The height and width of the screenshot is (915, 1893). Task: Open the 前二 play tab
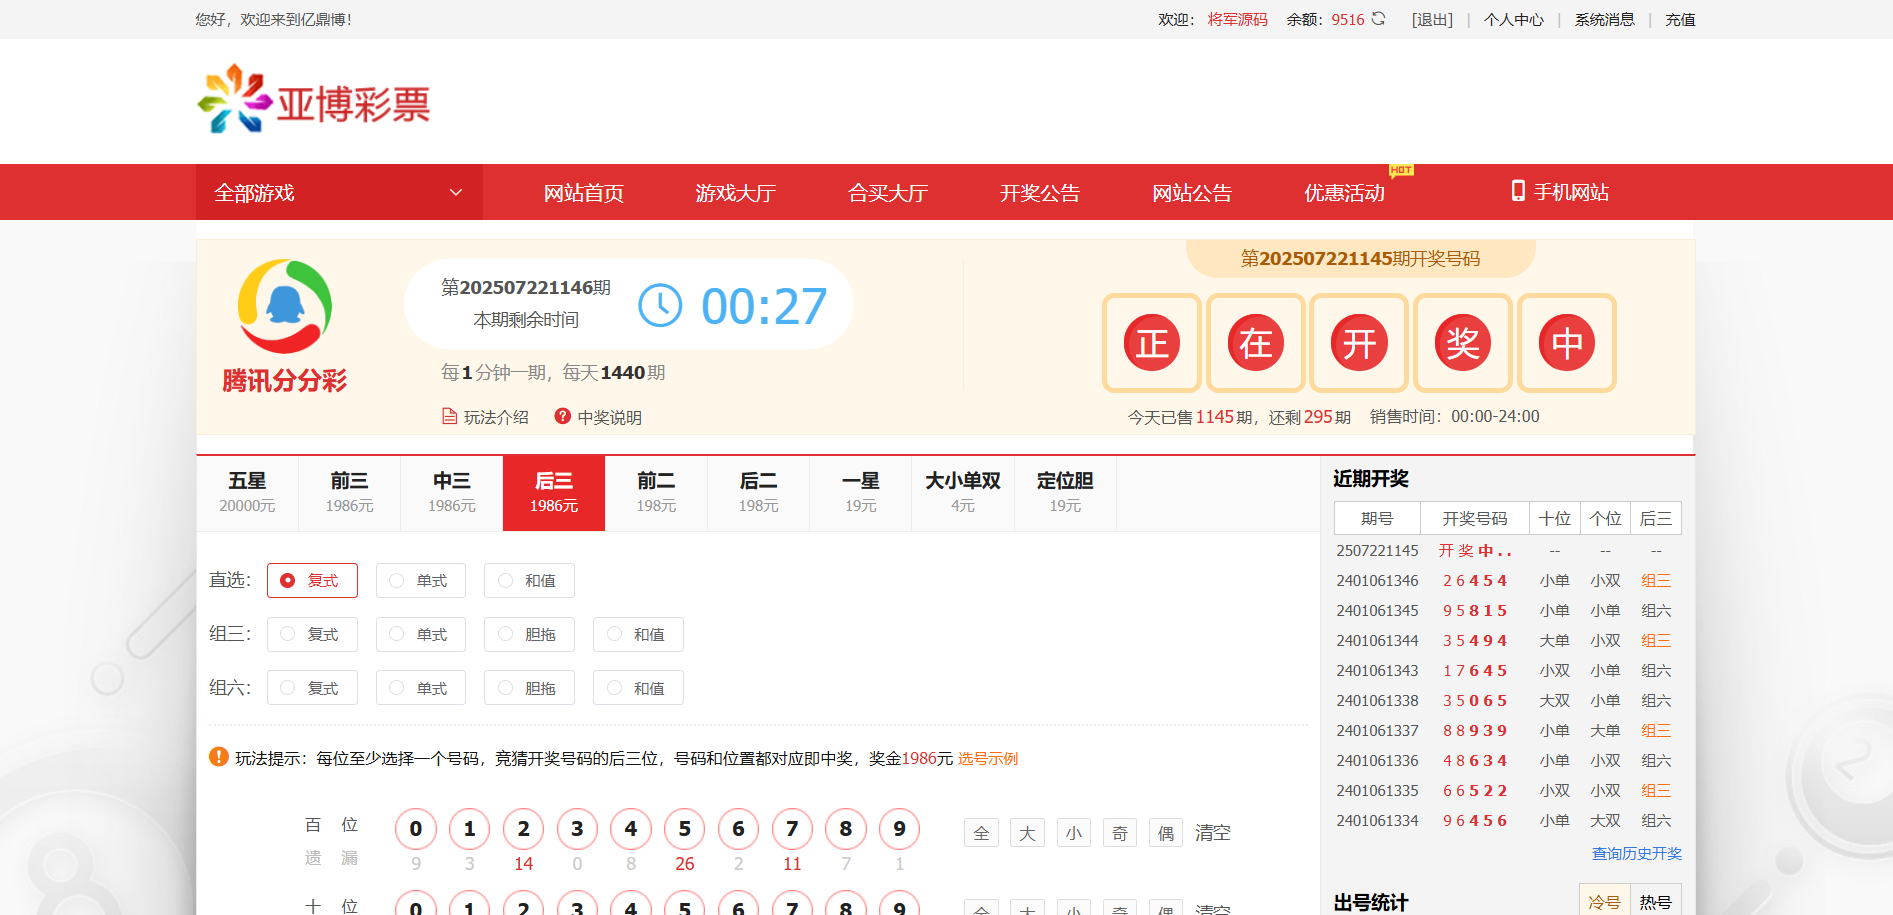[656, 493]
